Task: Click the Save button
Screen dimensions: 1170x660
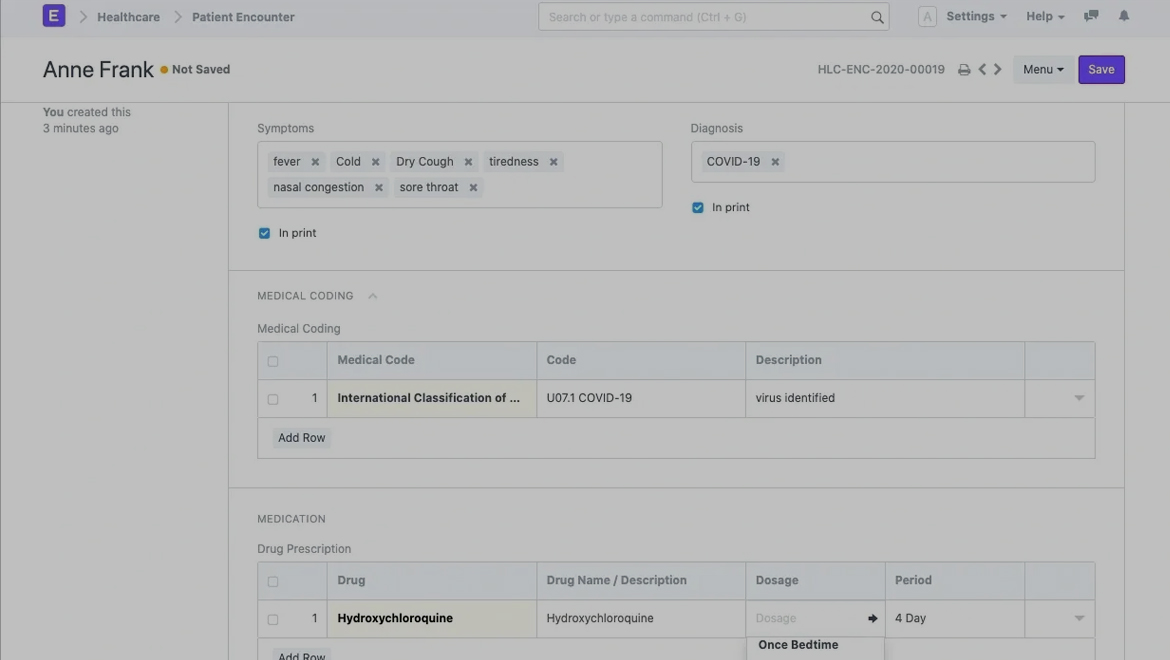Action: point(1101,70)
